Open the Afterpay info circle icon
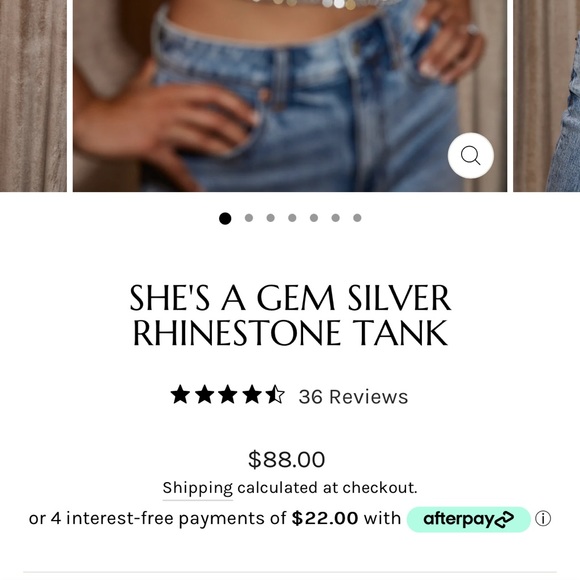The image size is (580, 580). pos(543,519)
